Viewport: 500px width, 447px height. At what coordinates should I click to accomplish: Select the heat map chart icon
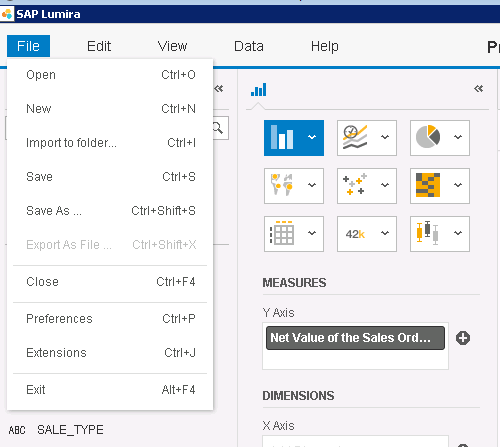point(428,185)
